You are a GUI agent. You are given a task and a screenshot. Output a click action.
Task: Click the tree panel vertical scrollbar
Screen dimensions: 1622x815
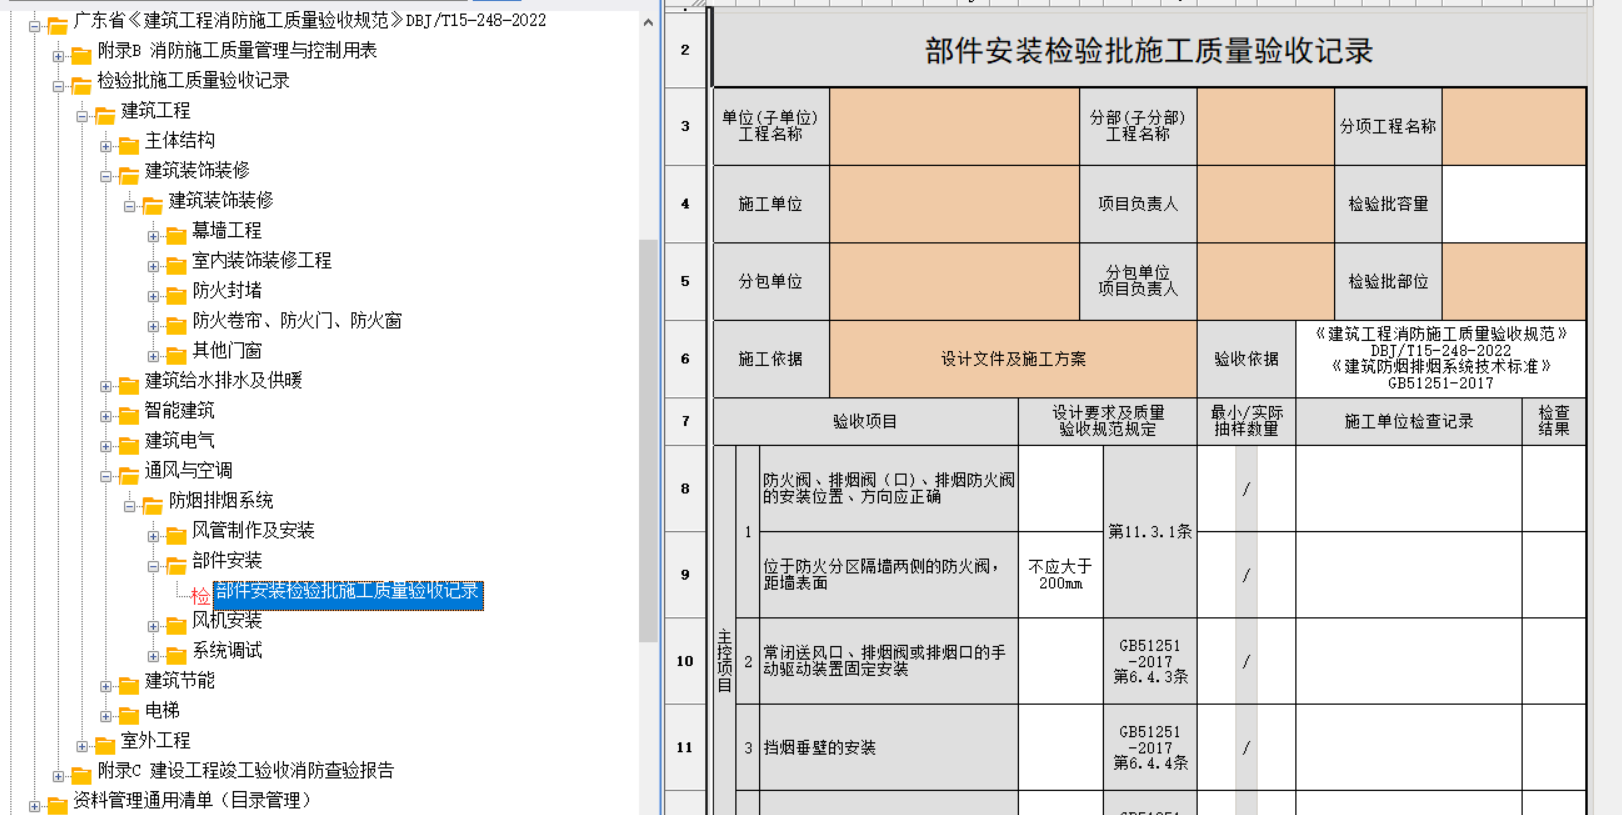(648, 440)
